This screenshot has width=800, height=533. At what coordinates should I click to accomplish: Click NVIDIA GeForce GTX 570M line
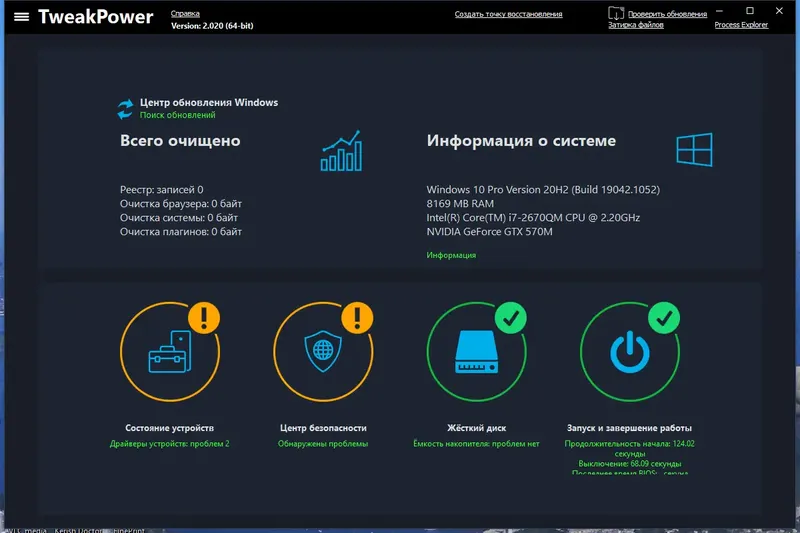tap(489, 232)
